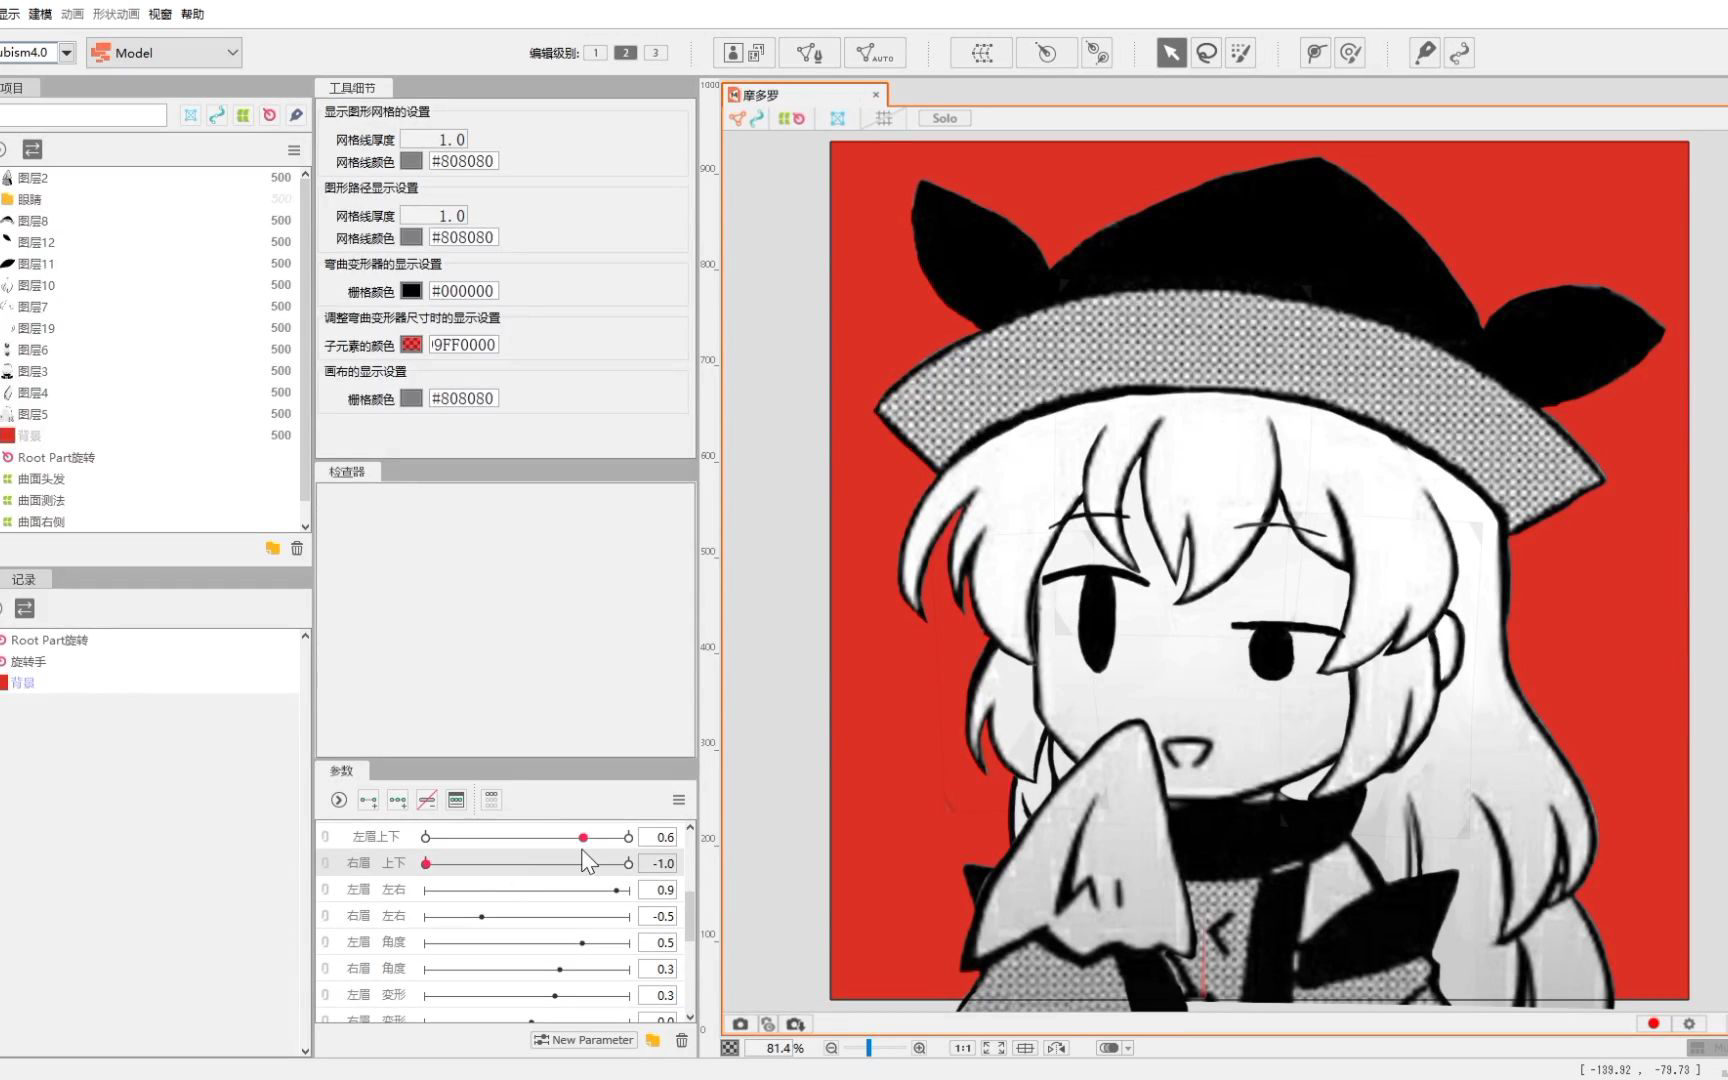The width and height of the screenshot is (1728, 1080).
Task: Click the parts panel search field
Action: coord(83,116)
